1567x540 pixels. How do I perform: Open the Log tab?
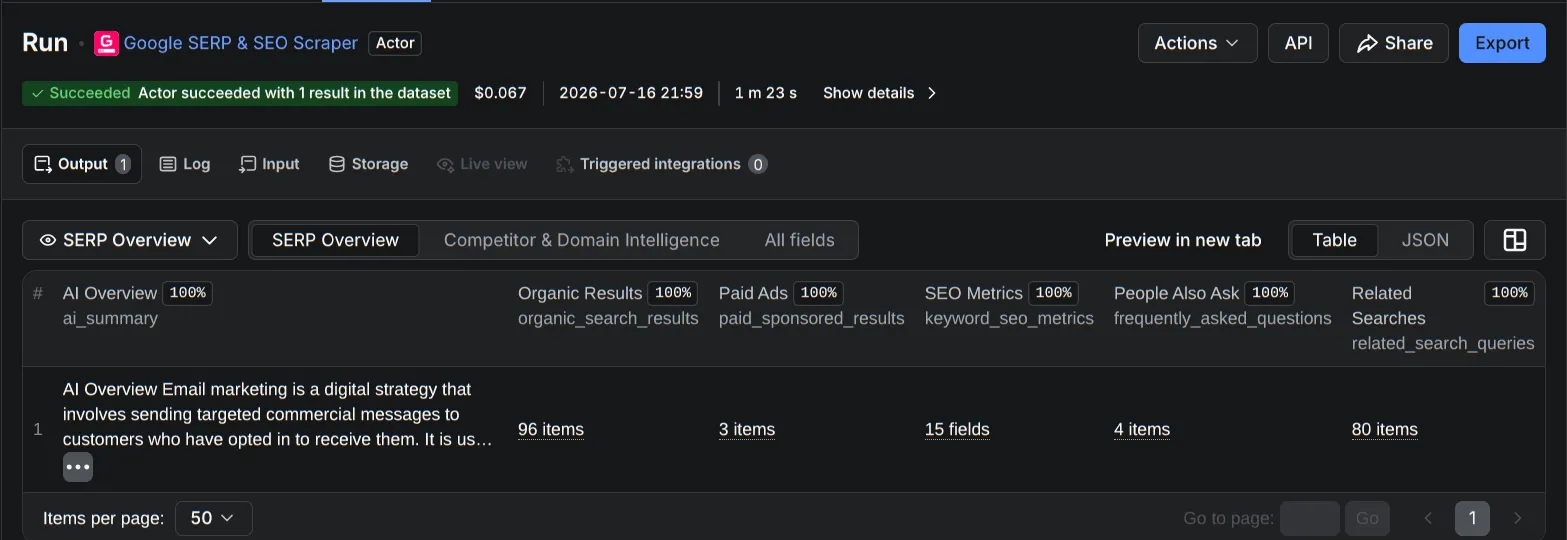click(x=185, y=164)
